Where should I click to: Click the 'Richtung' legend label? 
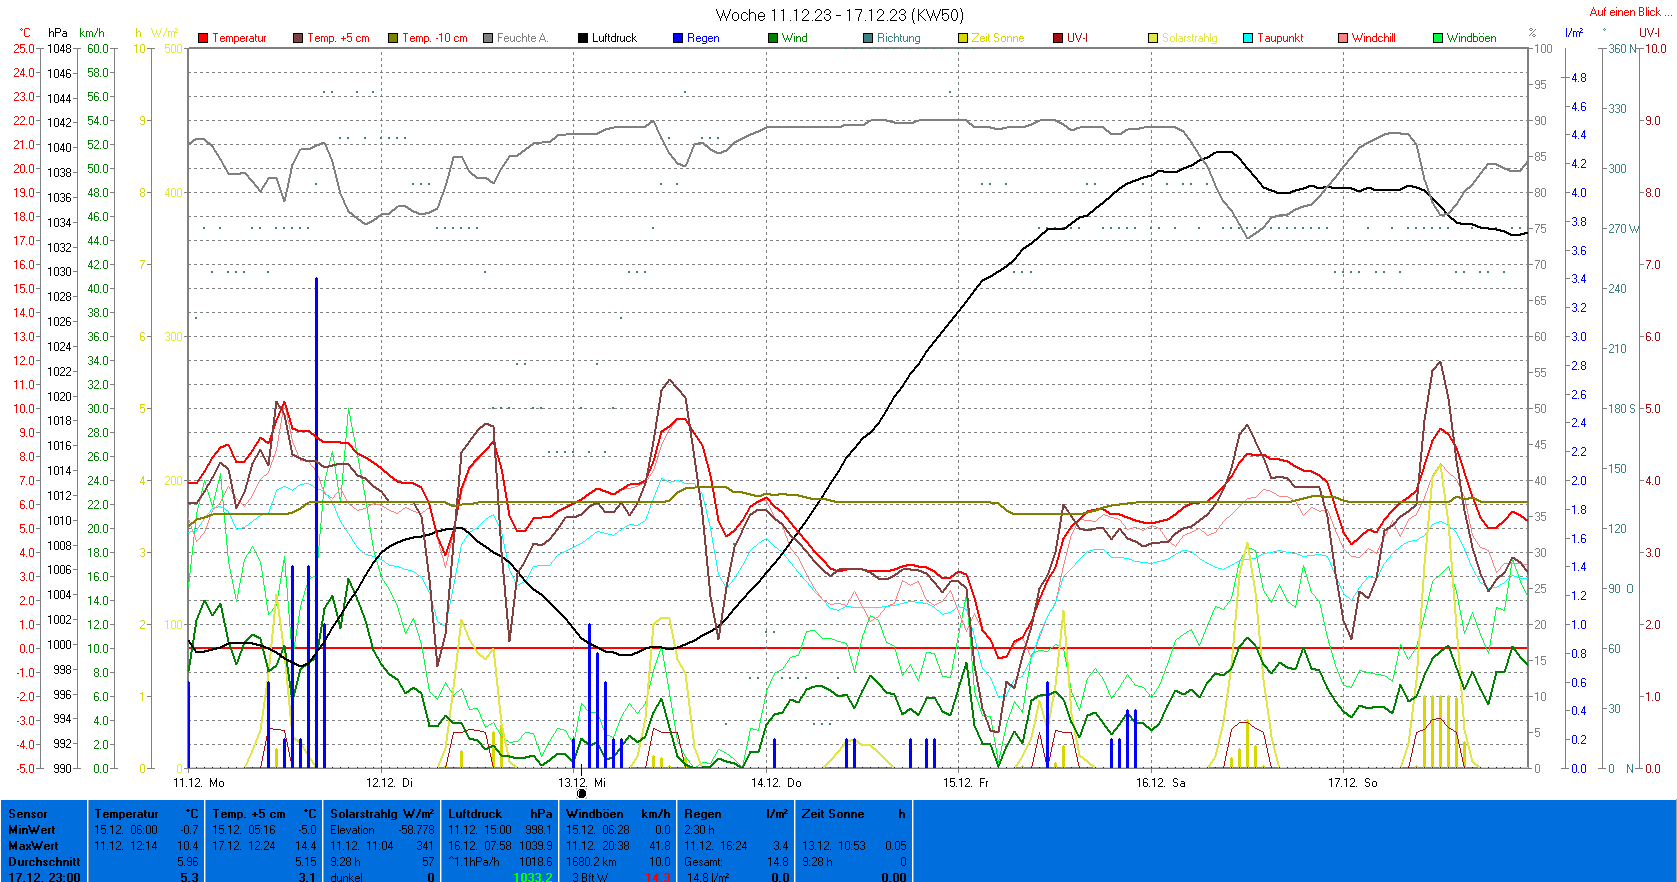click(x=899, y=38)
